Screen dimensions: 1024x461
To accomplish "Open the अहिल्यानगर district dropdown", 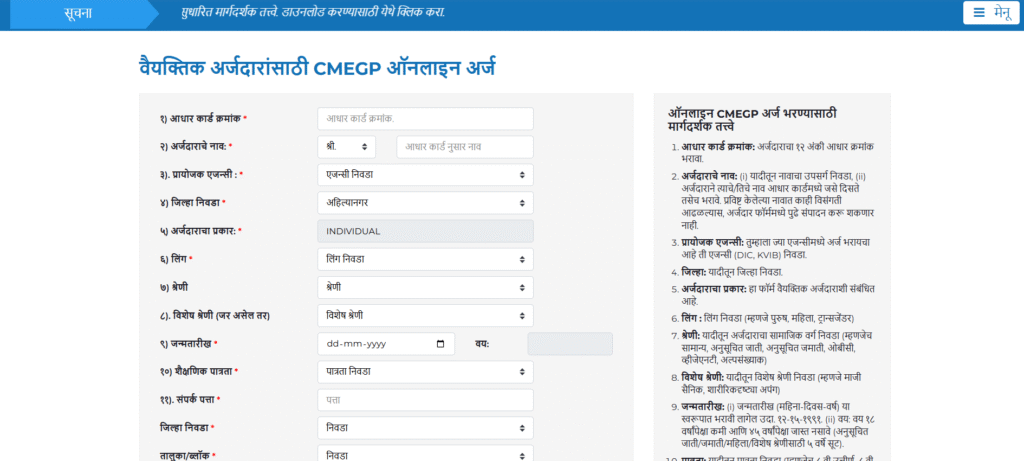I will [425, 203].
